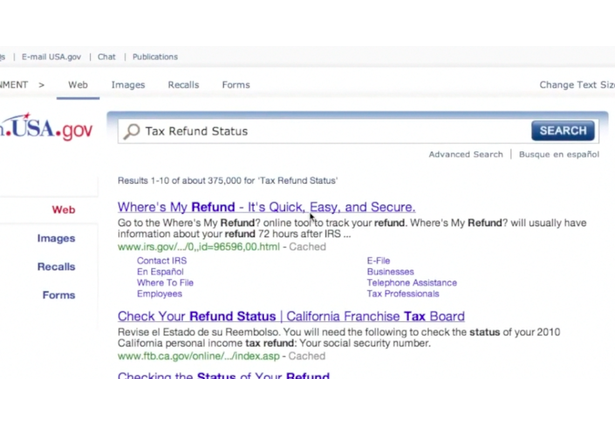Image resolution: width=615 pixels, height=424 pixels.
Task: Click the www.ftb.ca.gov result URL
Action: [198, 356]
